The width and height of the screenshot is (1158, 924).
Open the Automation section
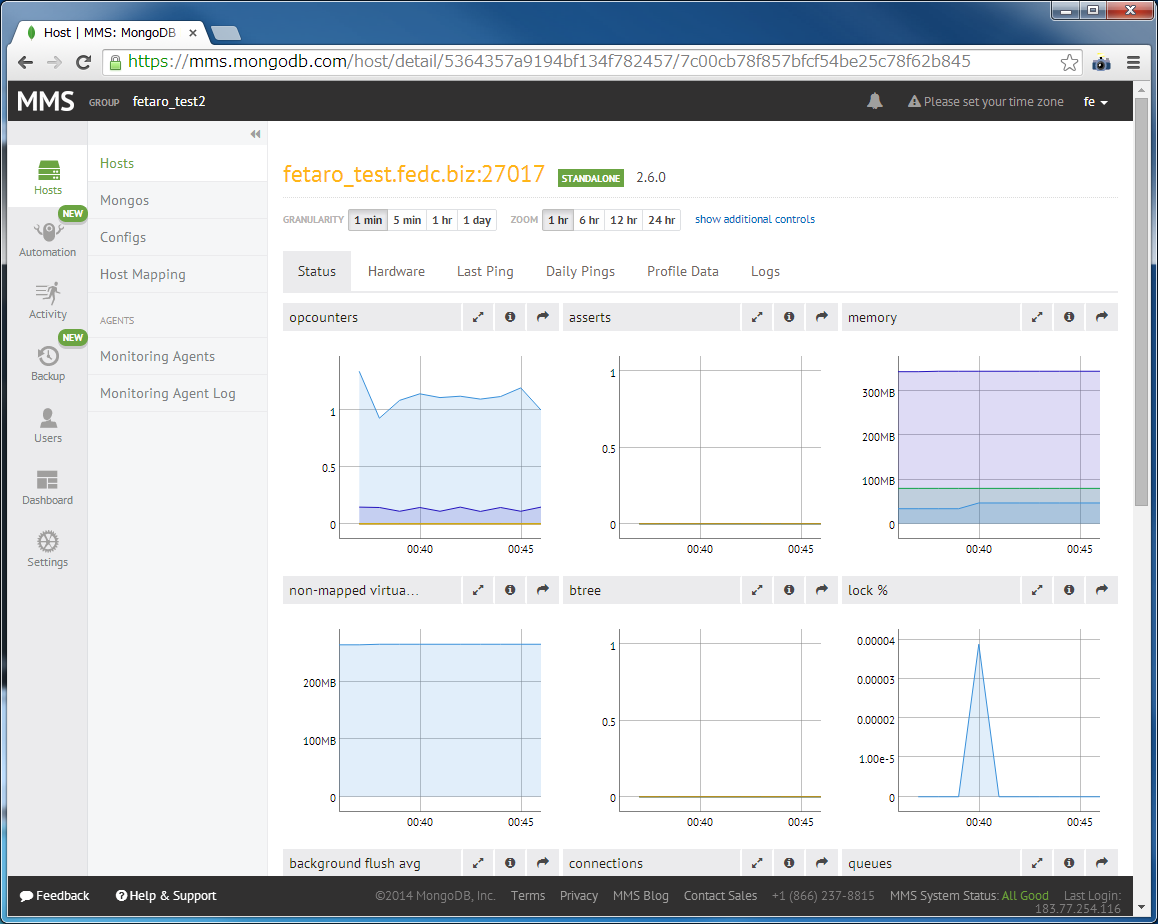[x=47, y=237]
